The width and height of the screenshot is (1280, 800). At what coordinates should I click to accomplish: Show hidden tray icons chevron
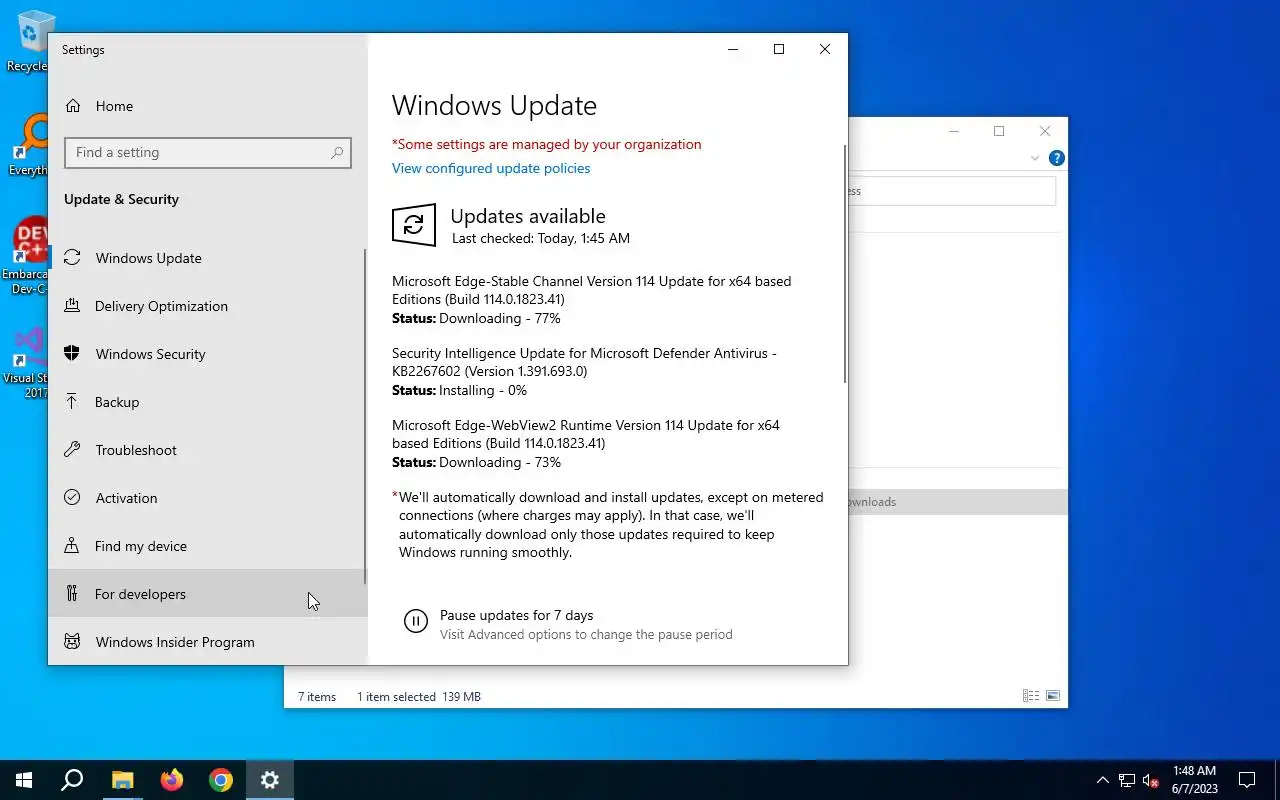1103,780
